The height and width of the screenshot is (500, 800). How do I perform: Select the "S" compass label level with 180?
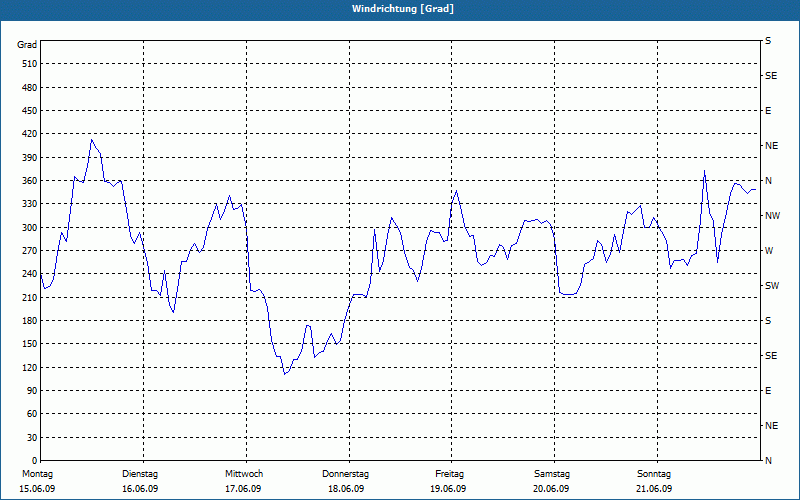pyautogui.click(x=768, y=321)
